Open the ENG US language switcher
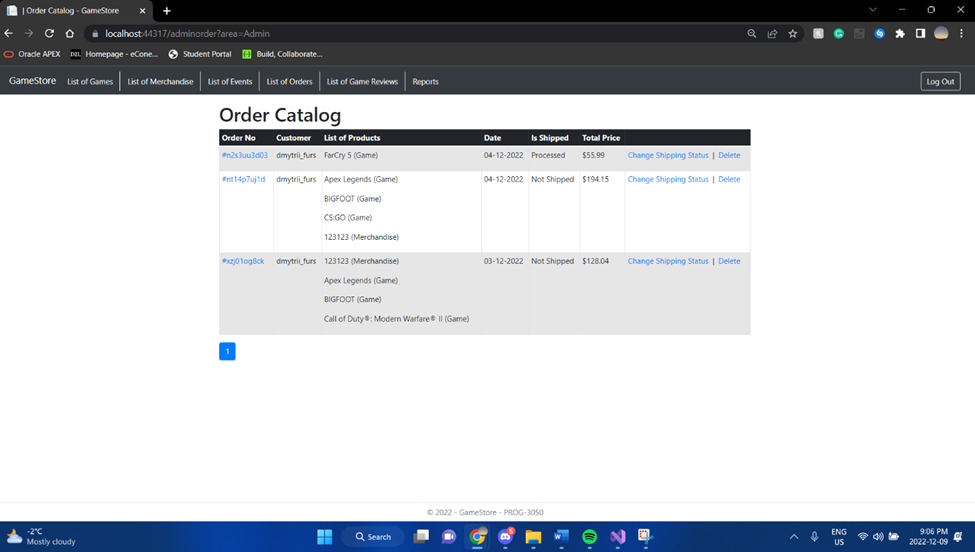 click(x=839, y=536)
